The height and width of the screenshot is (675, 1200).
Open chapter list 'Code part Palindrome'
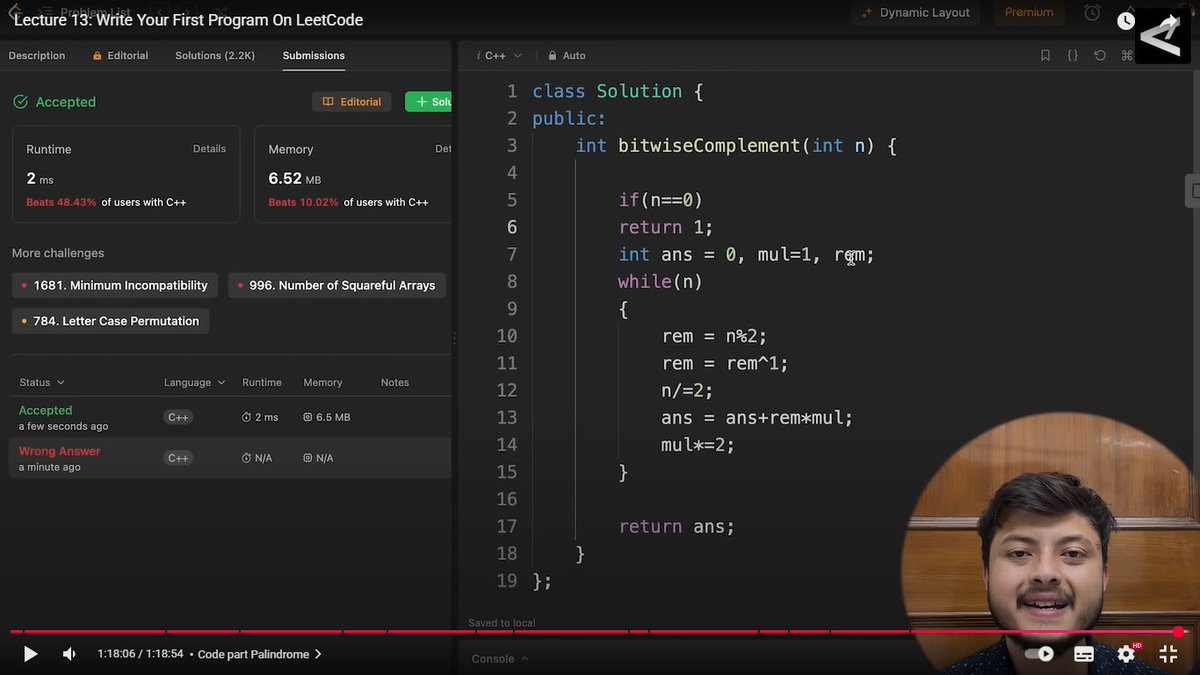(260, 654)
